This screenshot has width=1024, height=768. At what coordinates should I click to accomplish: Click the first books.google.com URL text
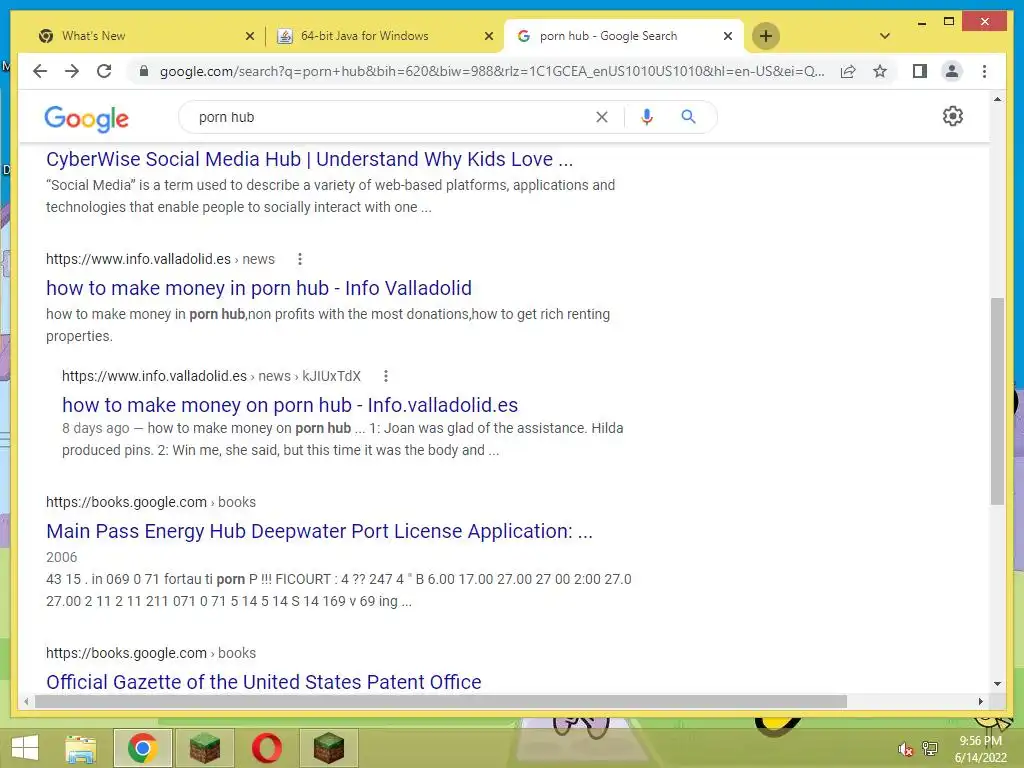pyautogui.click(x=150, y=502)
